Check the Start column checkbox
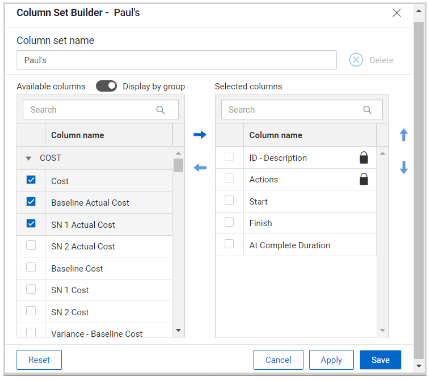This screenshot has height=380, width=429. (229, 200)
